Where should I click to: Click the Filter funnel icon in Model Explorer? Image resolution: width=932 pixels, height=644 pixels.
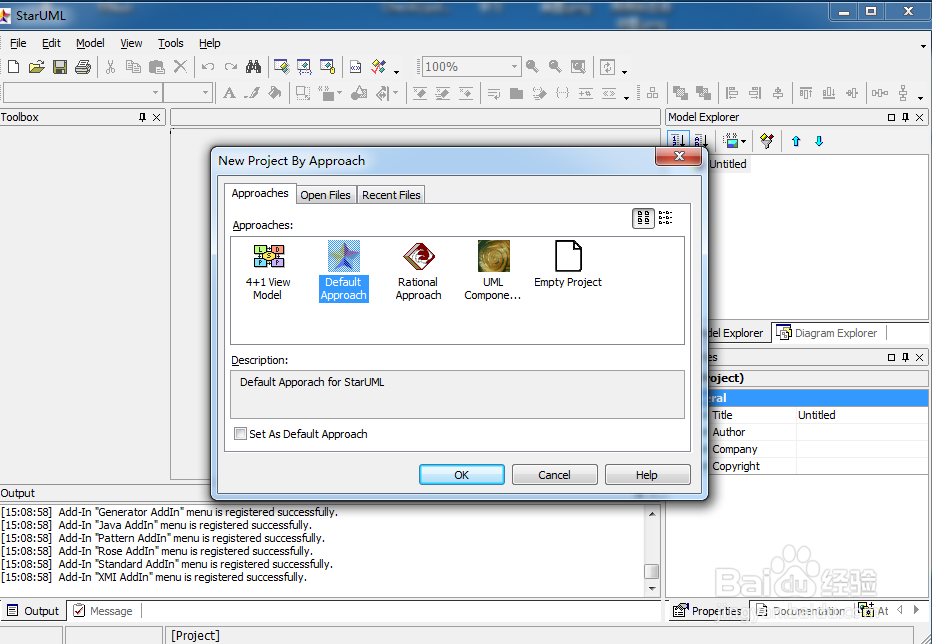click(x=767, y=141)
